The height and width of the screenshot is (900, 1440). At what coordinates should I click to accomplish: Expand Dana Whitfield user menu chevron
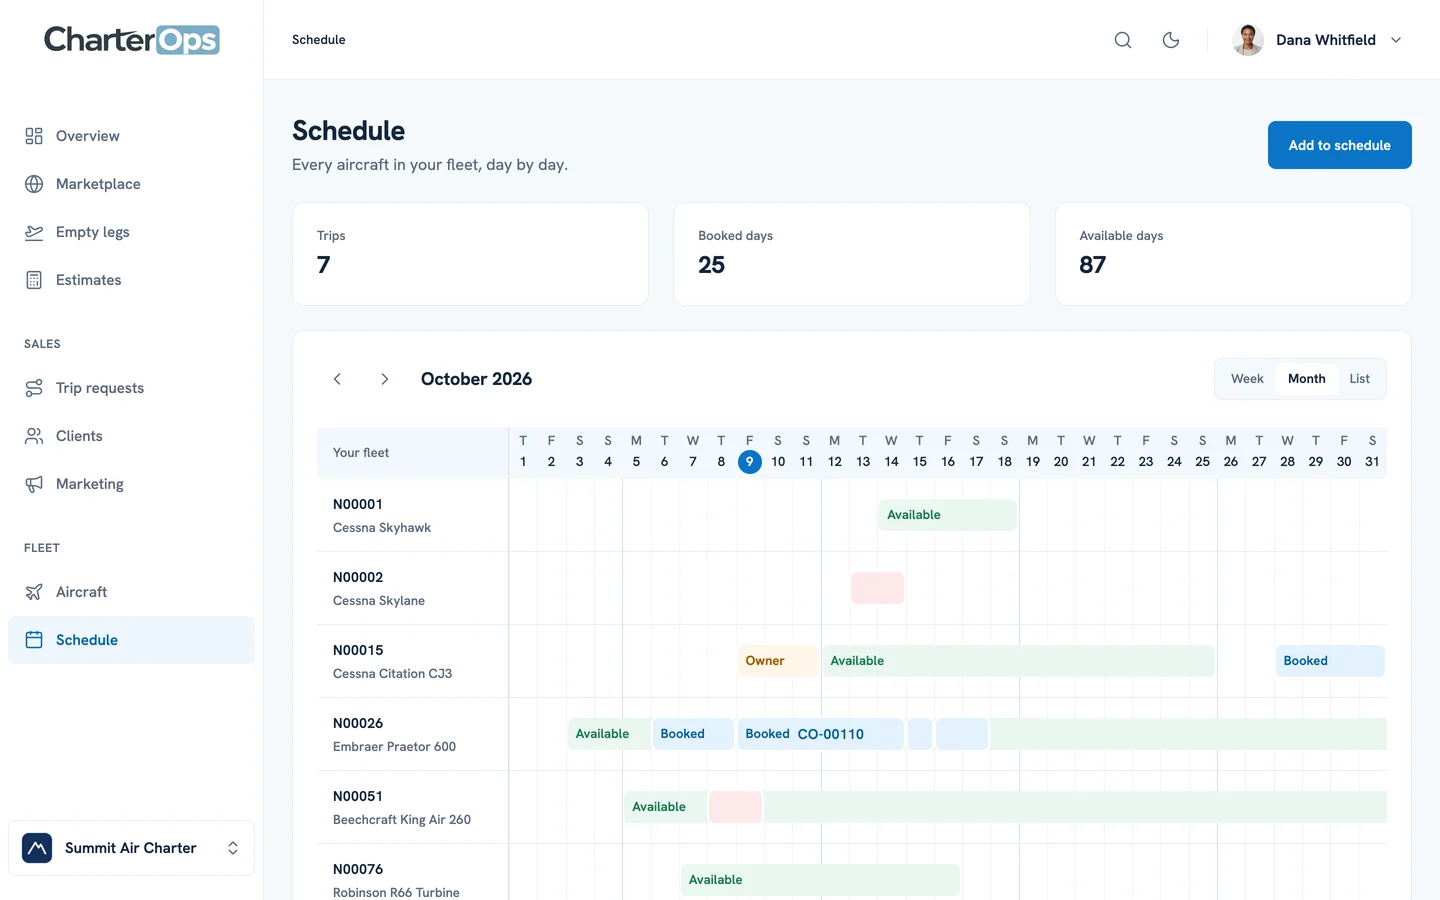point(1396,40)
